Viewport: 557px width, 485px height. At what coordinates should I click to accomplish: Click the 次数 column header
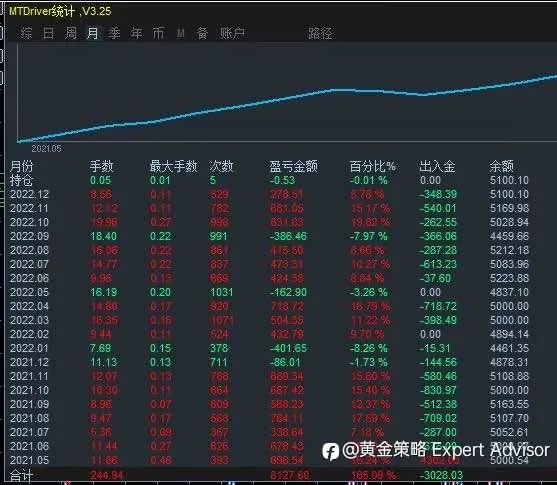tap(221, 166)
